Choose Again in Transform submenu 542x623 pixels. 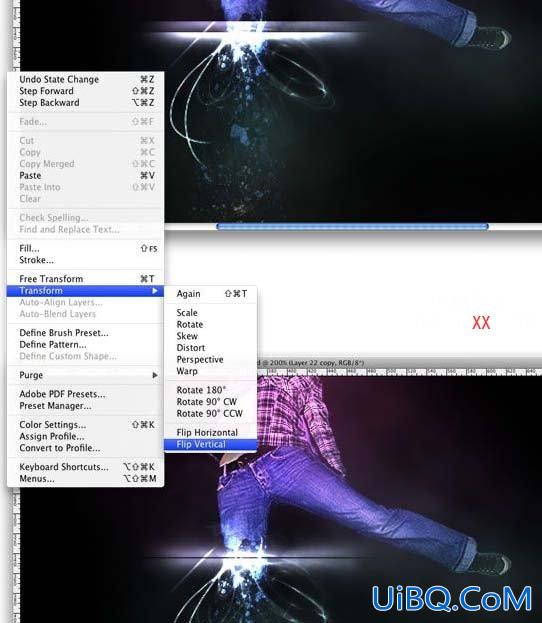211,294
